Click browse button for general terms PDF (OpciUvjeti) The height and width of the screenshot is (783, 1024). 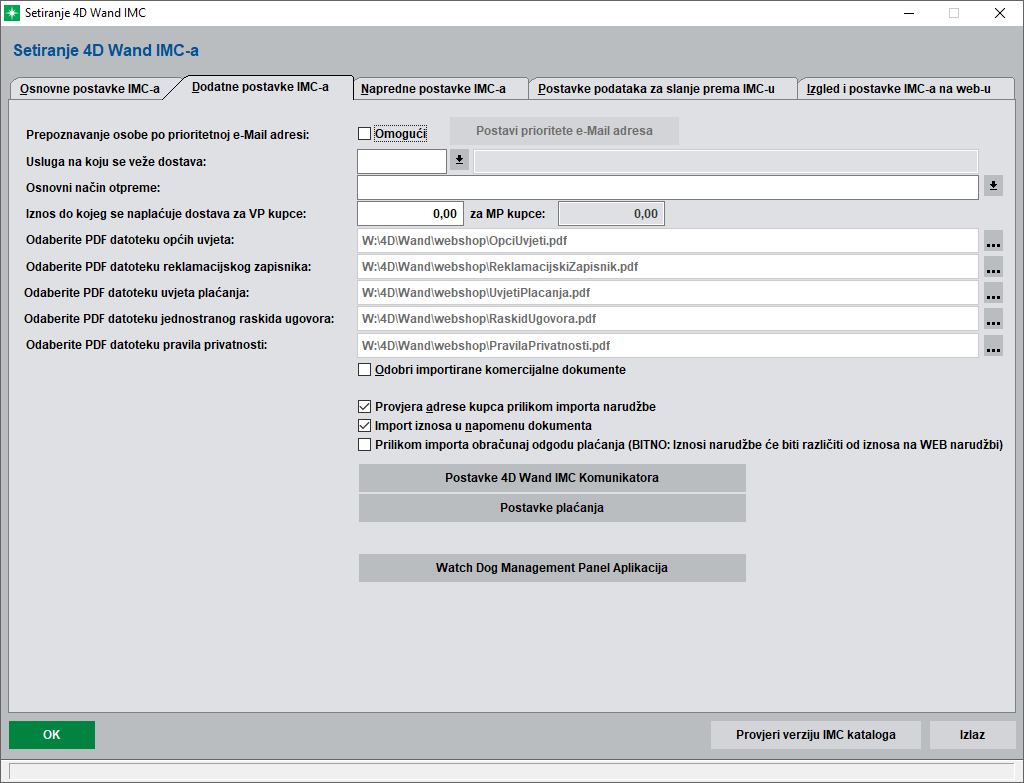coord(992,242)
